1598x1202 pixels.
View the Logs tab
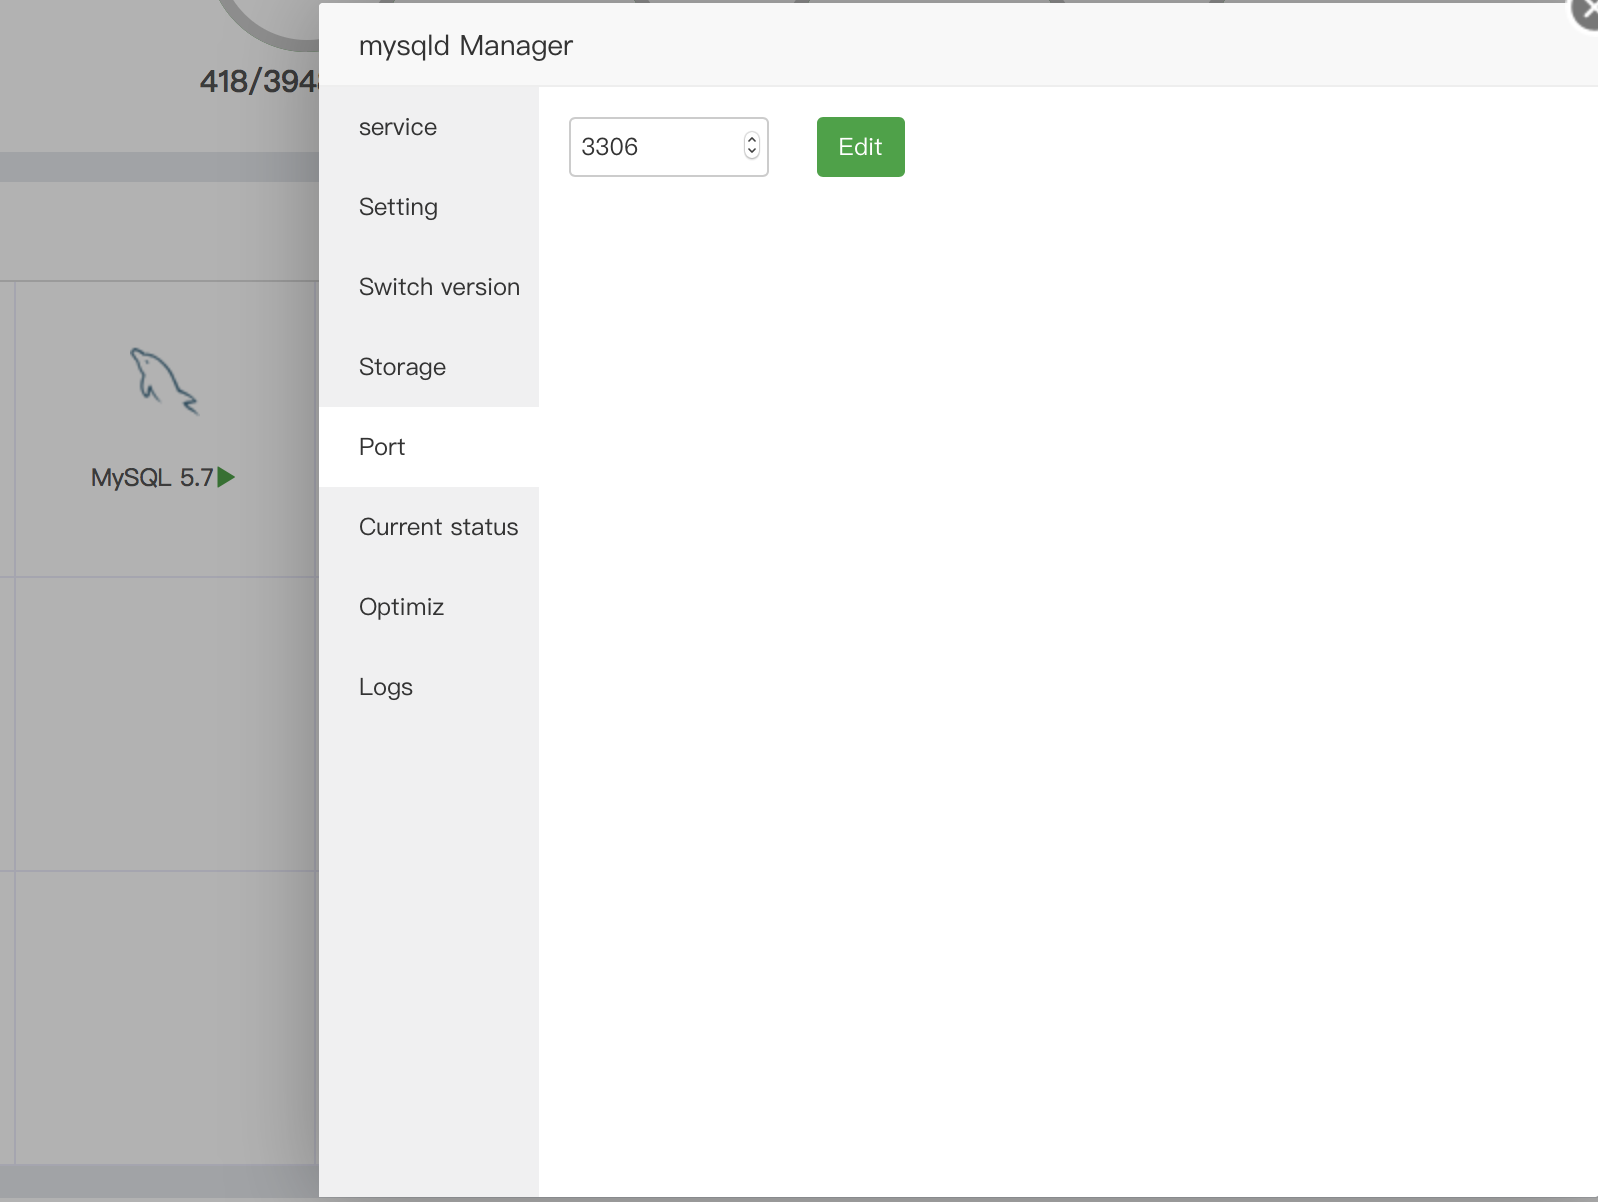point(428,687)
